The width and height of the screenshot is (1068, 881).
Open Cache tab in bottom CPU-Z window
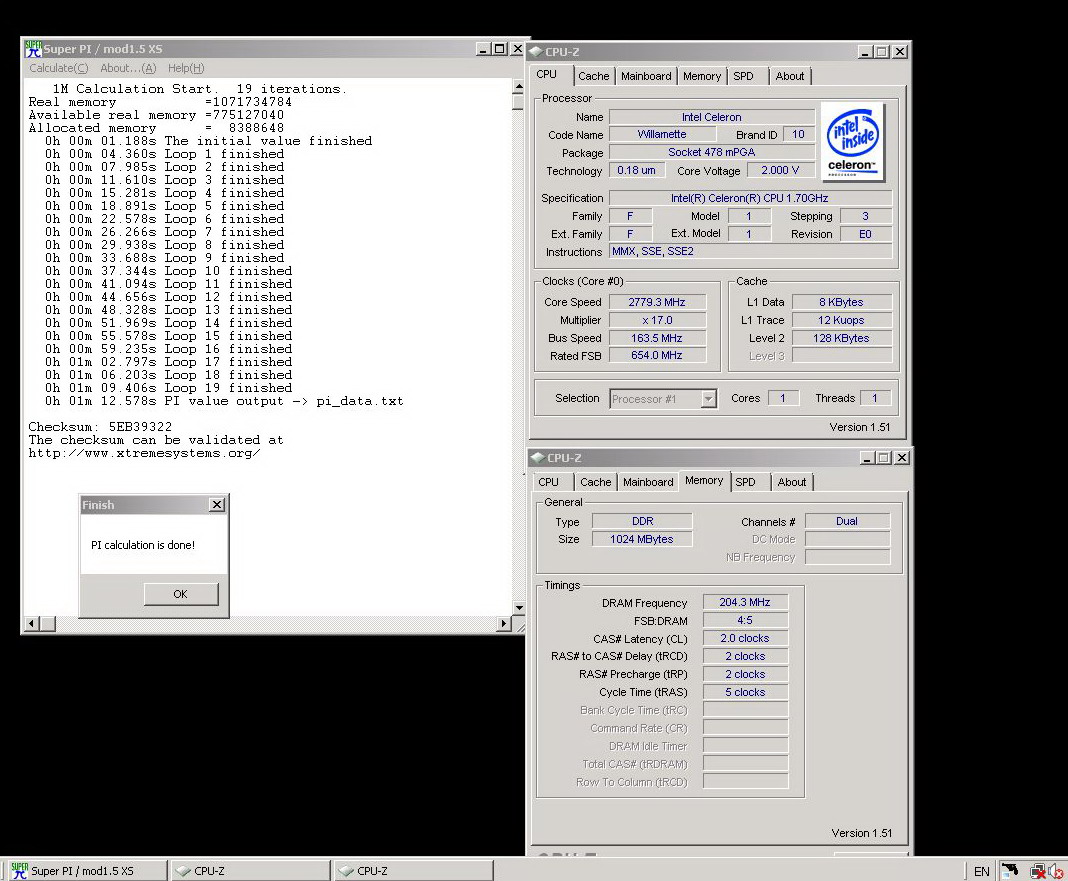[x=596, y=482]
